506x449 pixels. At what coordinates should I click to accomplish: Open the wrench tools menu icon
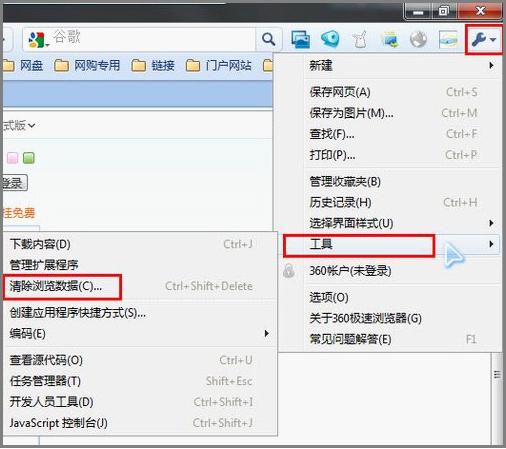coord(483,40)
